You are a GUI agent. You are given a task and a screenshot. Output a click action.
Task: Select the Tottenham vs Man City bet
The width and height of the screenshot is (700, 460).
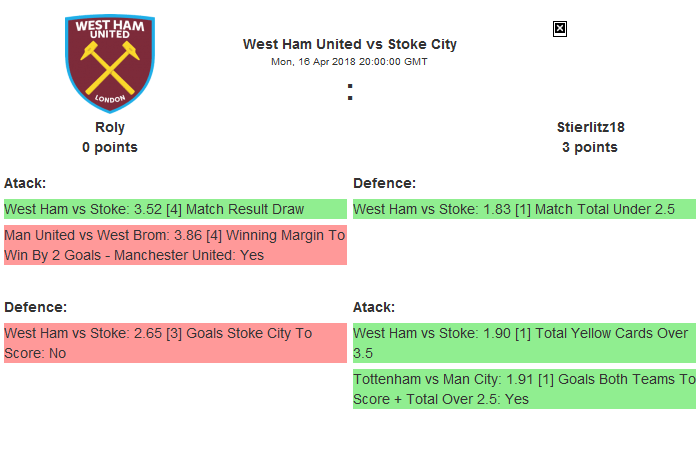point(524,389)
